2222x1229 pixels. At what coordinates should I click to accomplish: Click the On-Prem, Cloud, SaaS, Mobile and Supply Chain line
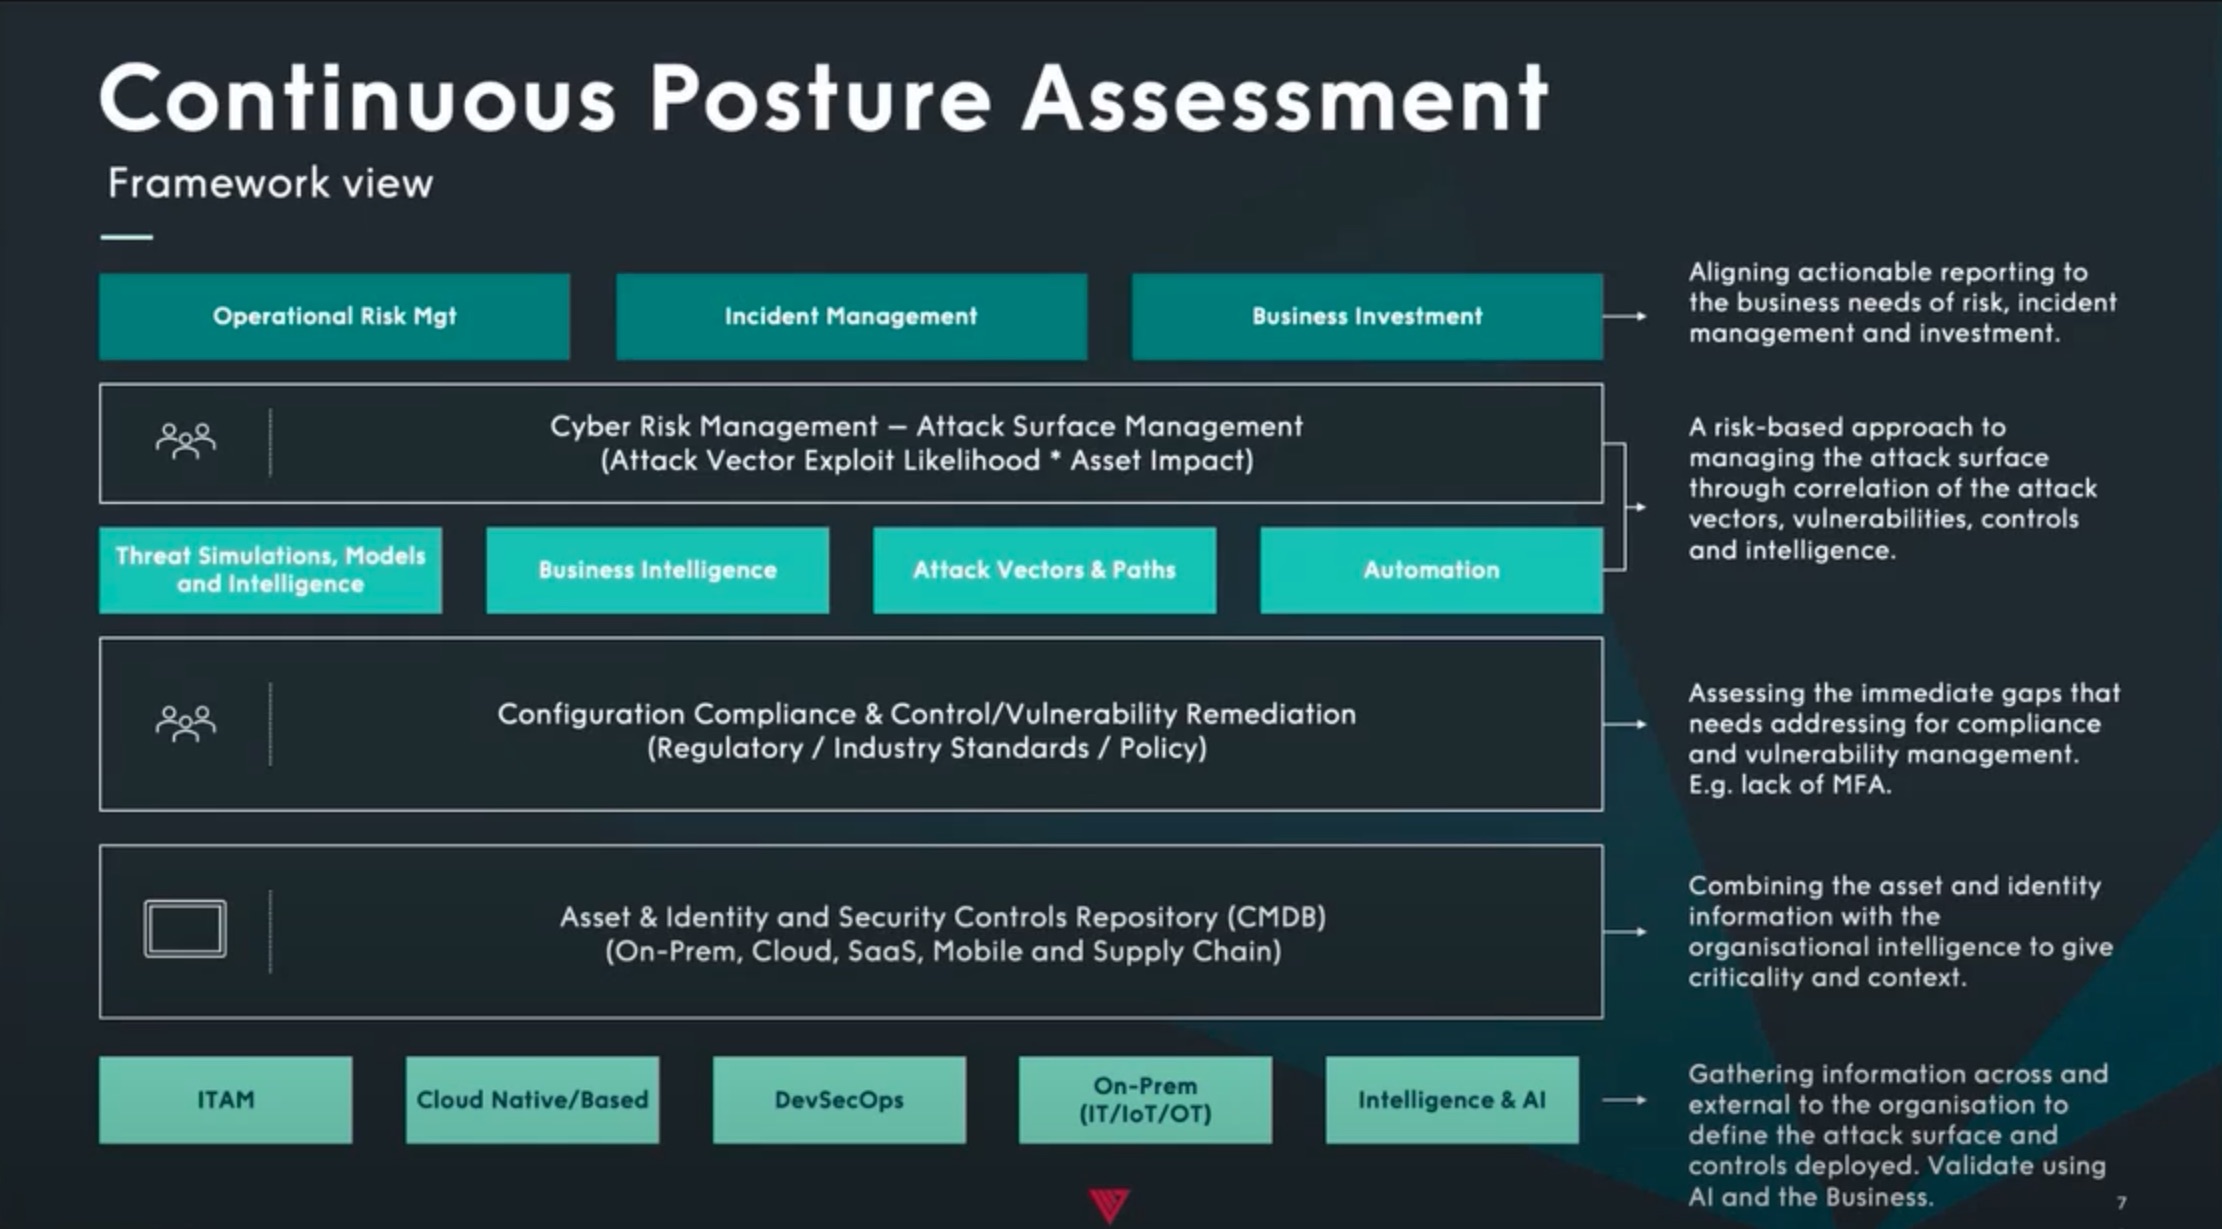943,951
